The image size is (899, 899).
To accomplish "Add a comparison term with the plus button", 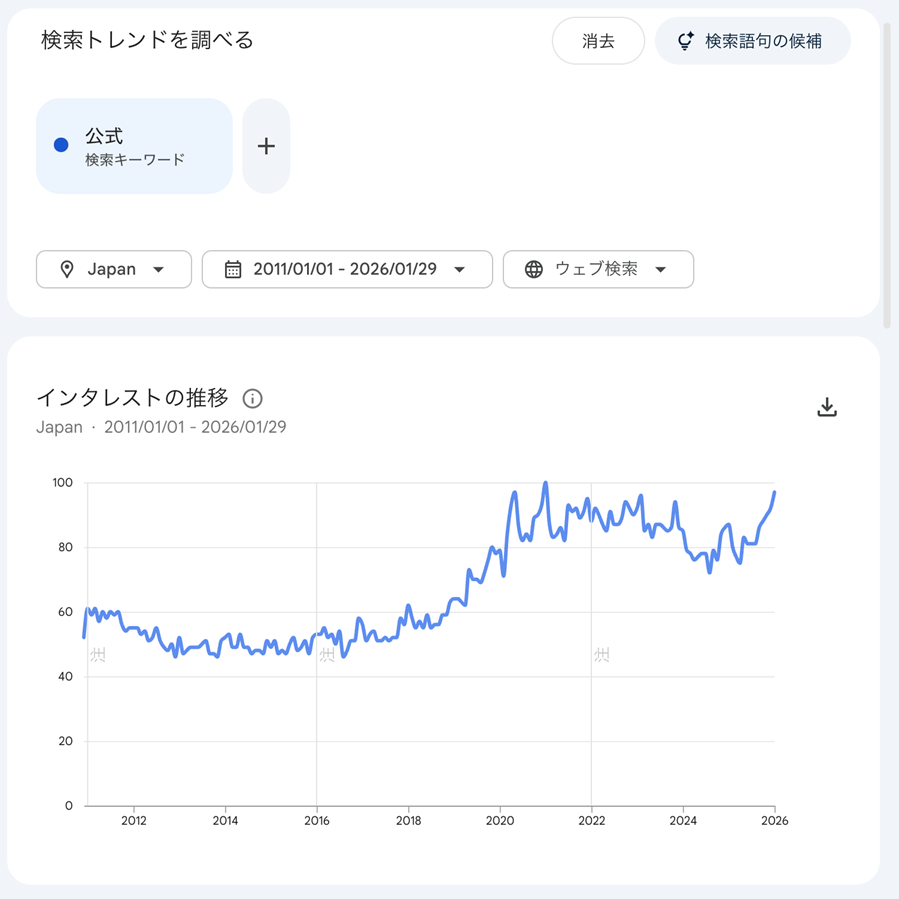I will click(266, 146).
